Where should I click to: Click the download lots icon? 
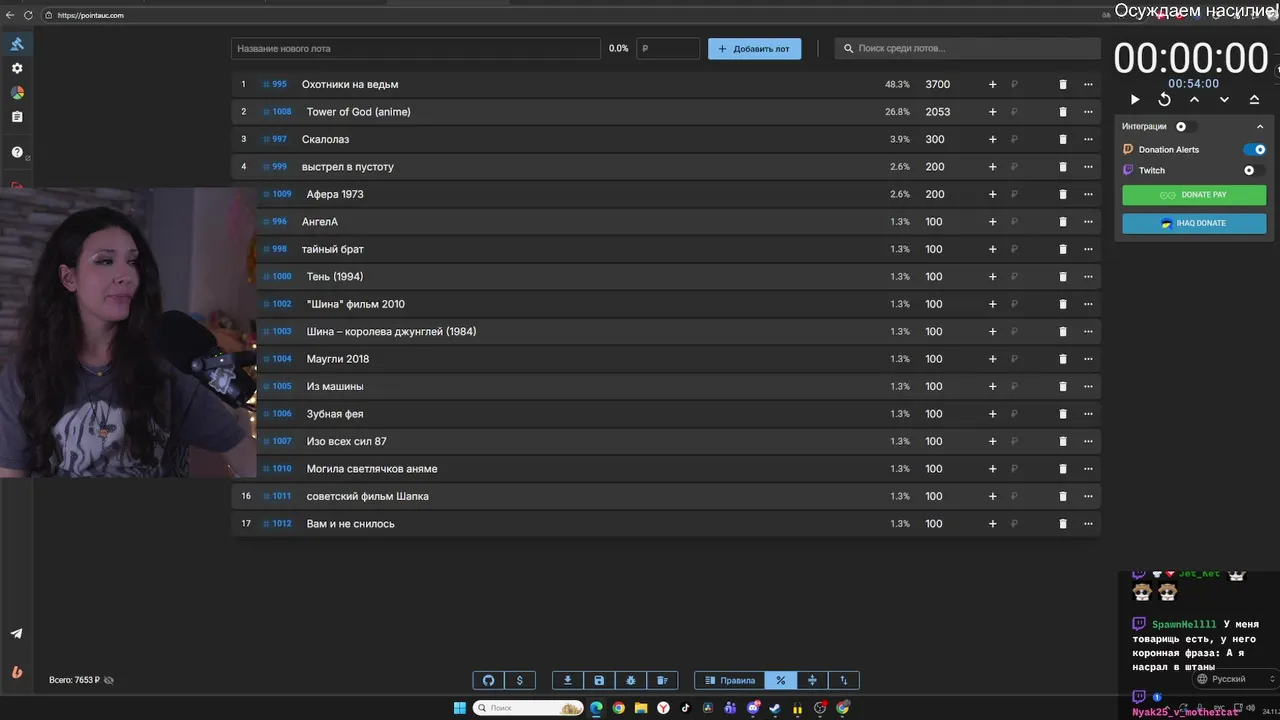(568, 680)
